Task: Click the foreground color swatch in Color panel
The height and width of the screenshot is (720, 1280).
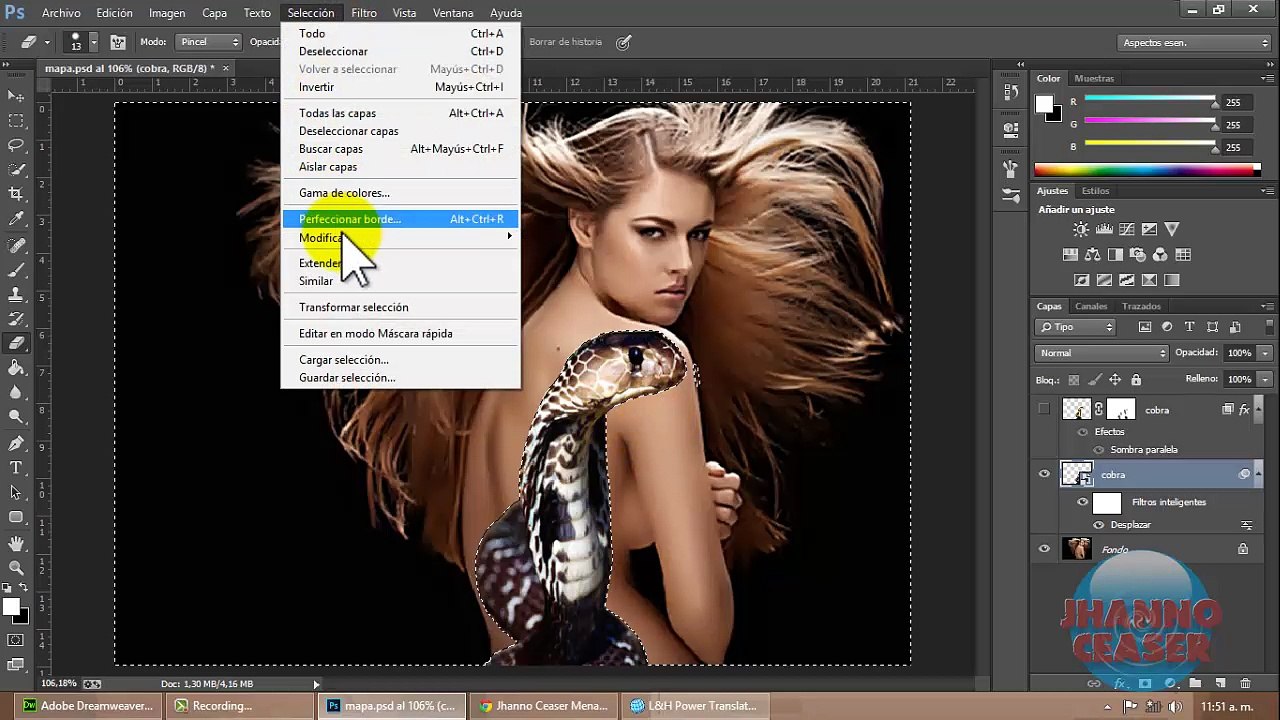Action: point(1044,104)
